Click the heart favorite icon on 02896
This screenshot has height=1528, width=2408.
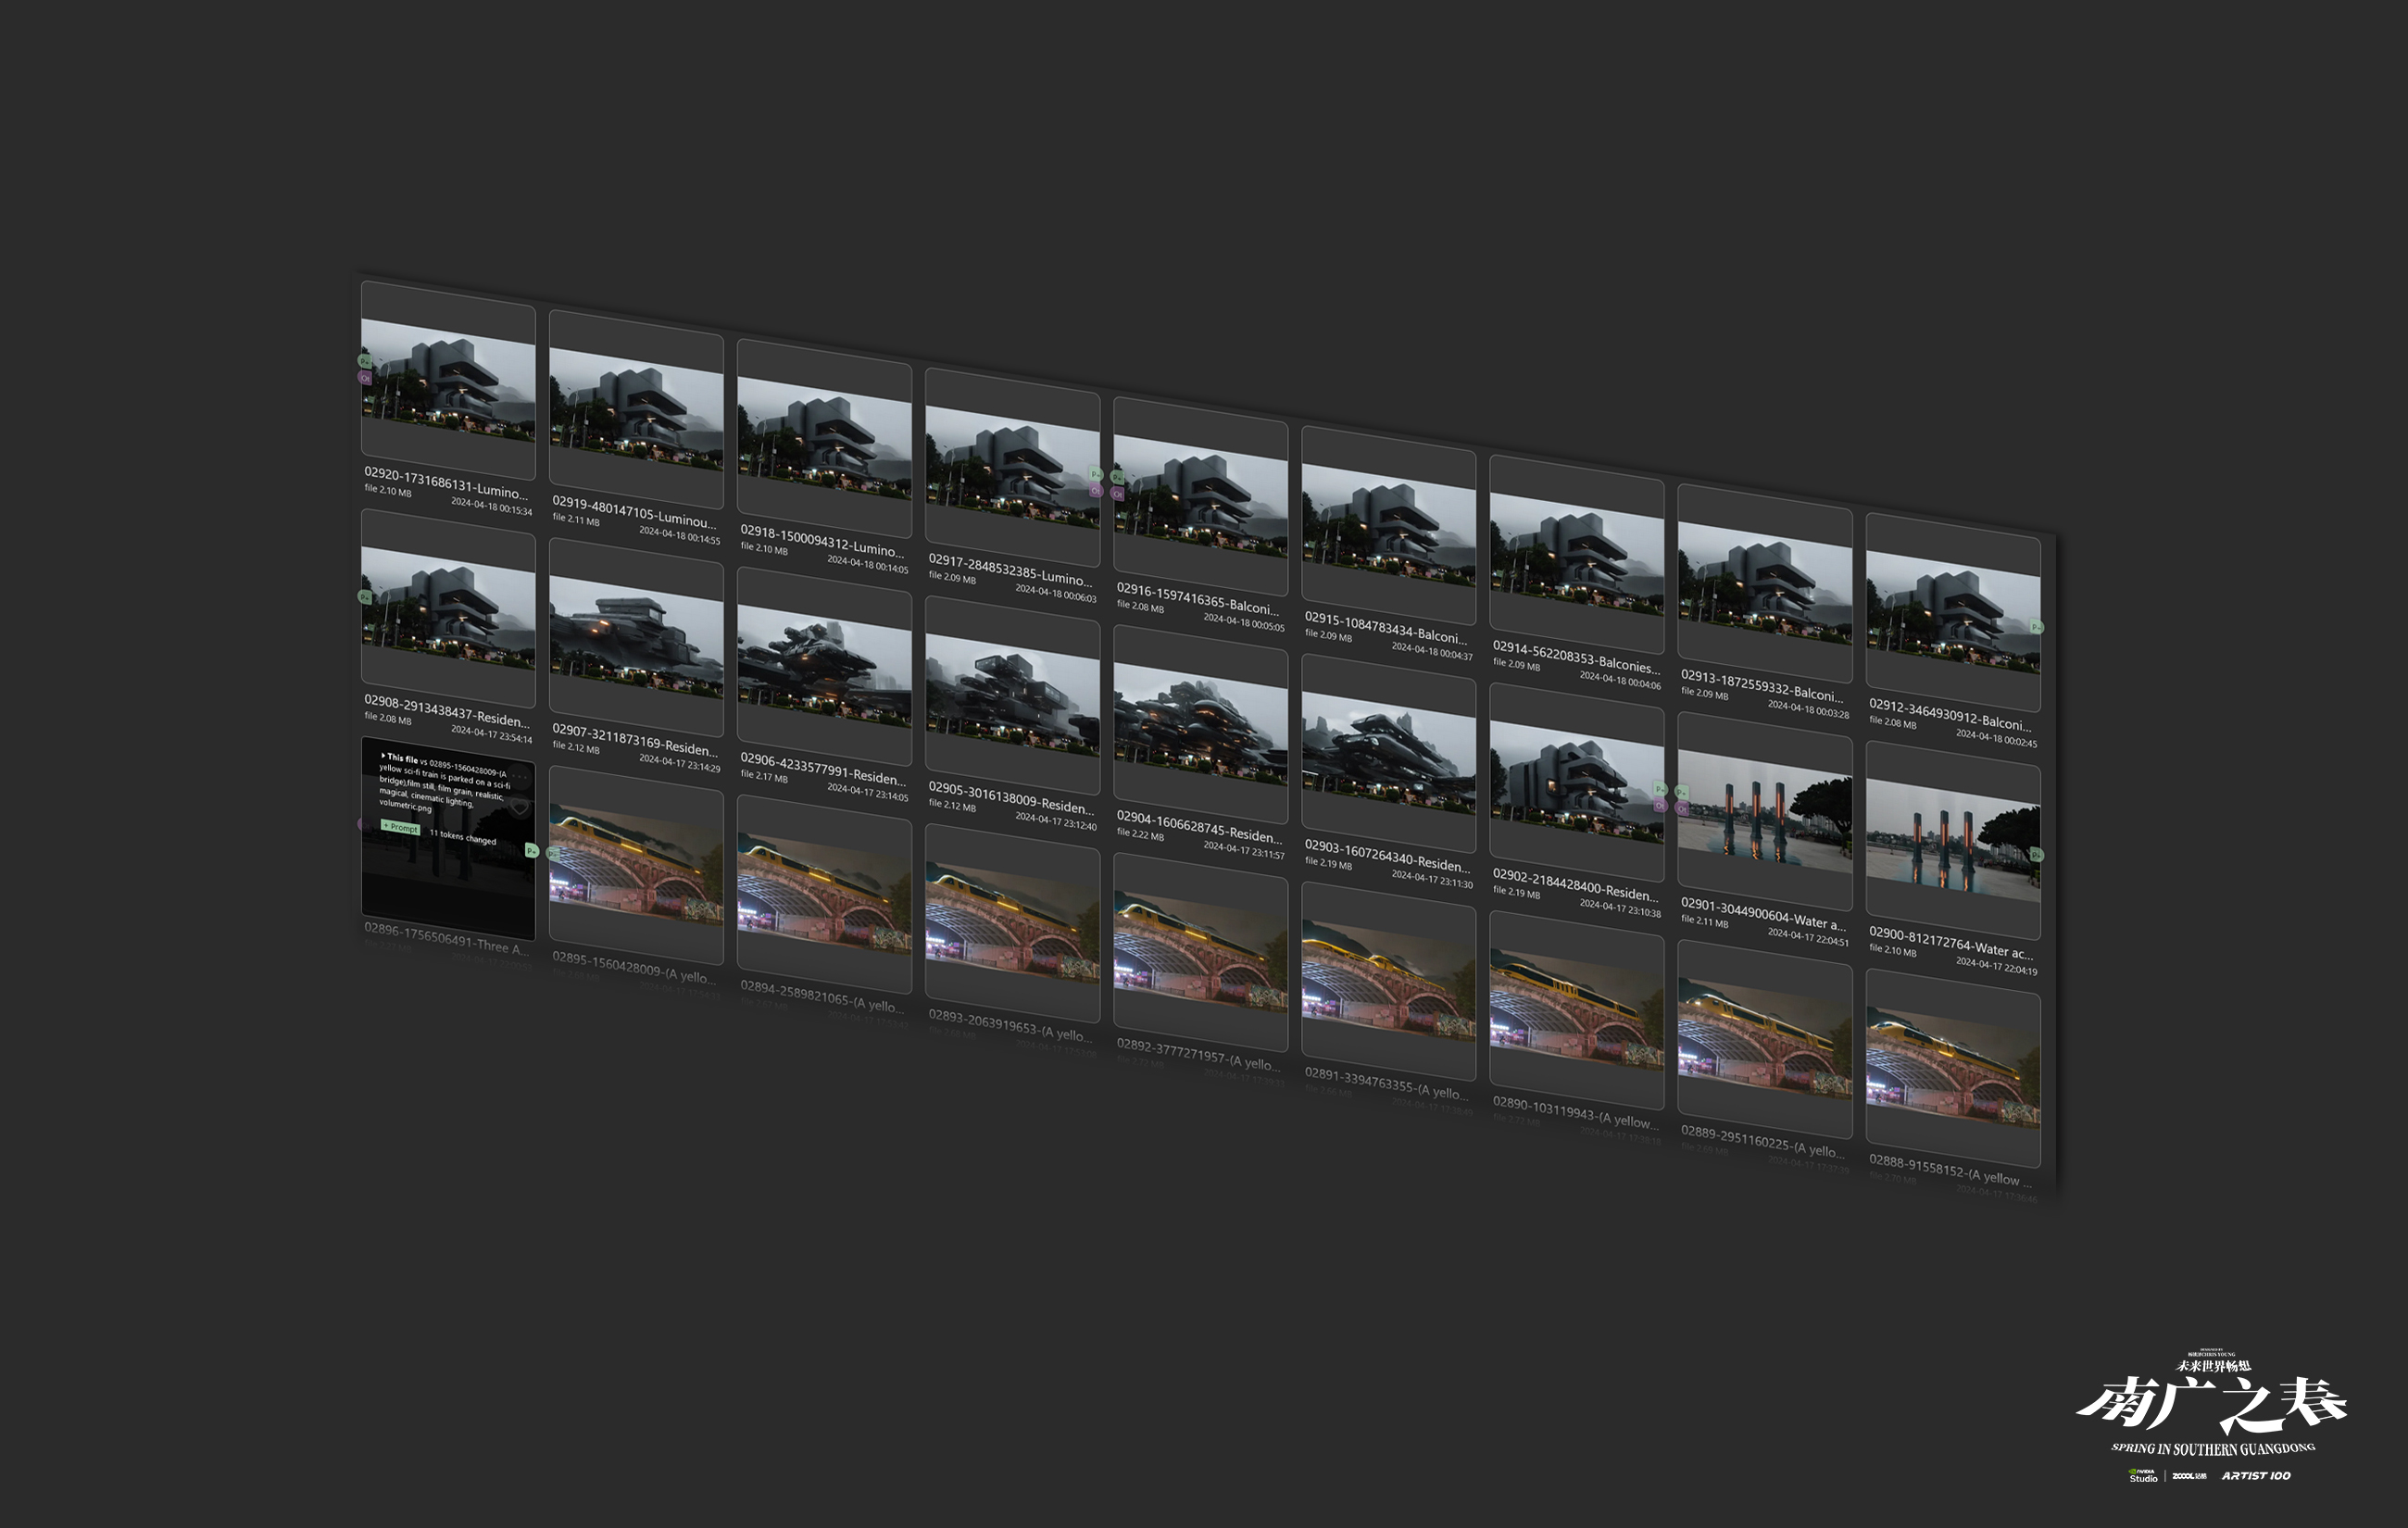pos(520,807)
